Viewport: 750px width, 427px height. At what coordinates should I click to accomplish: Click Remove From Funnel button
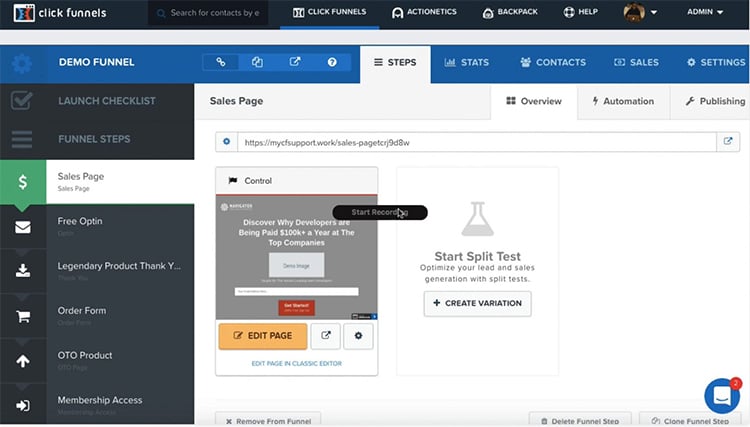268,420
